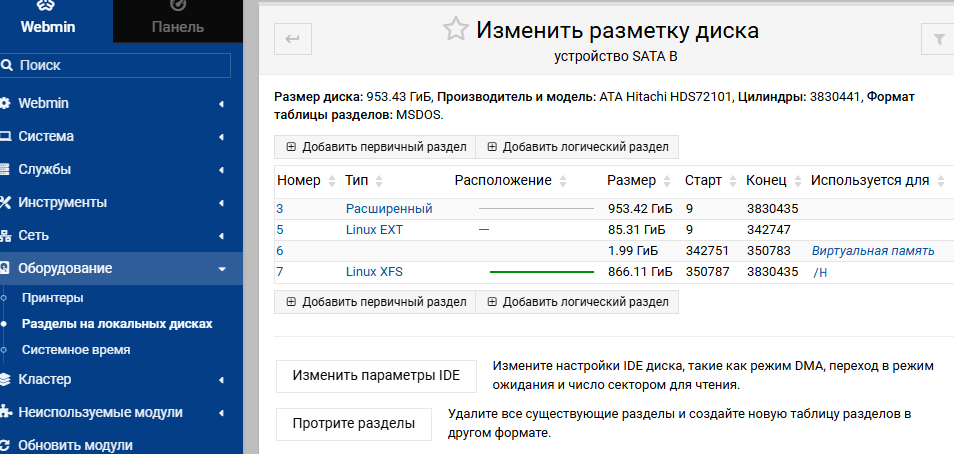Click top Добавить логический раздел button
Image resolution: width=954 pixels, height=454 pixels.
point(577,147)
